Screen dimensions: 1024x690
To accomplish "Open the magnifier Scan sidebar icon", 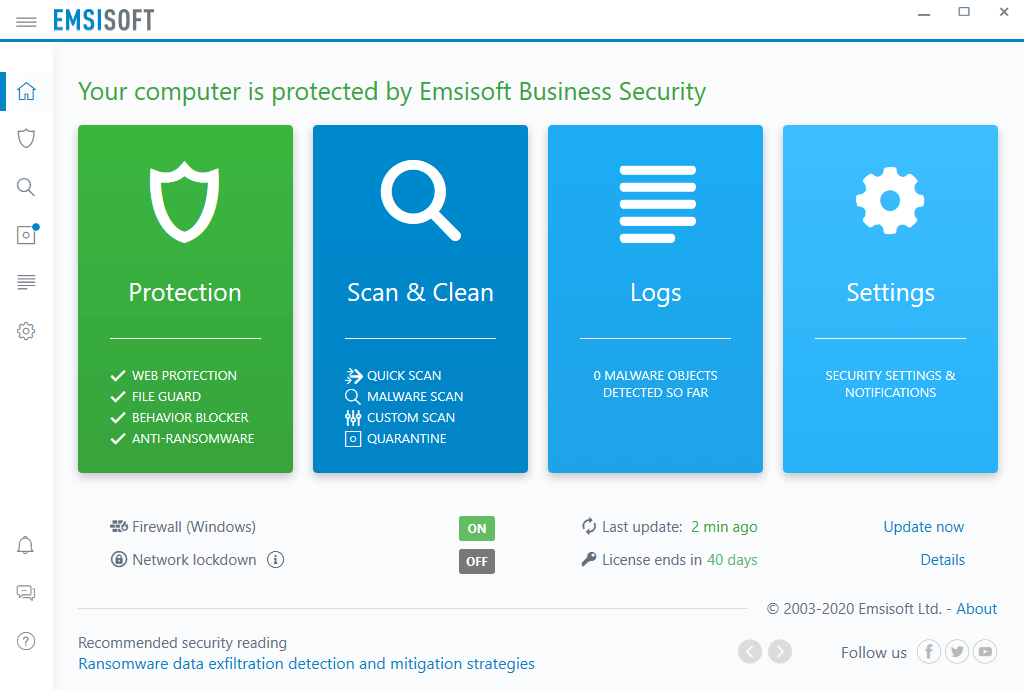I will tap(26, 187).
